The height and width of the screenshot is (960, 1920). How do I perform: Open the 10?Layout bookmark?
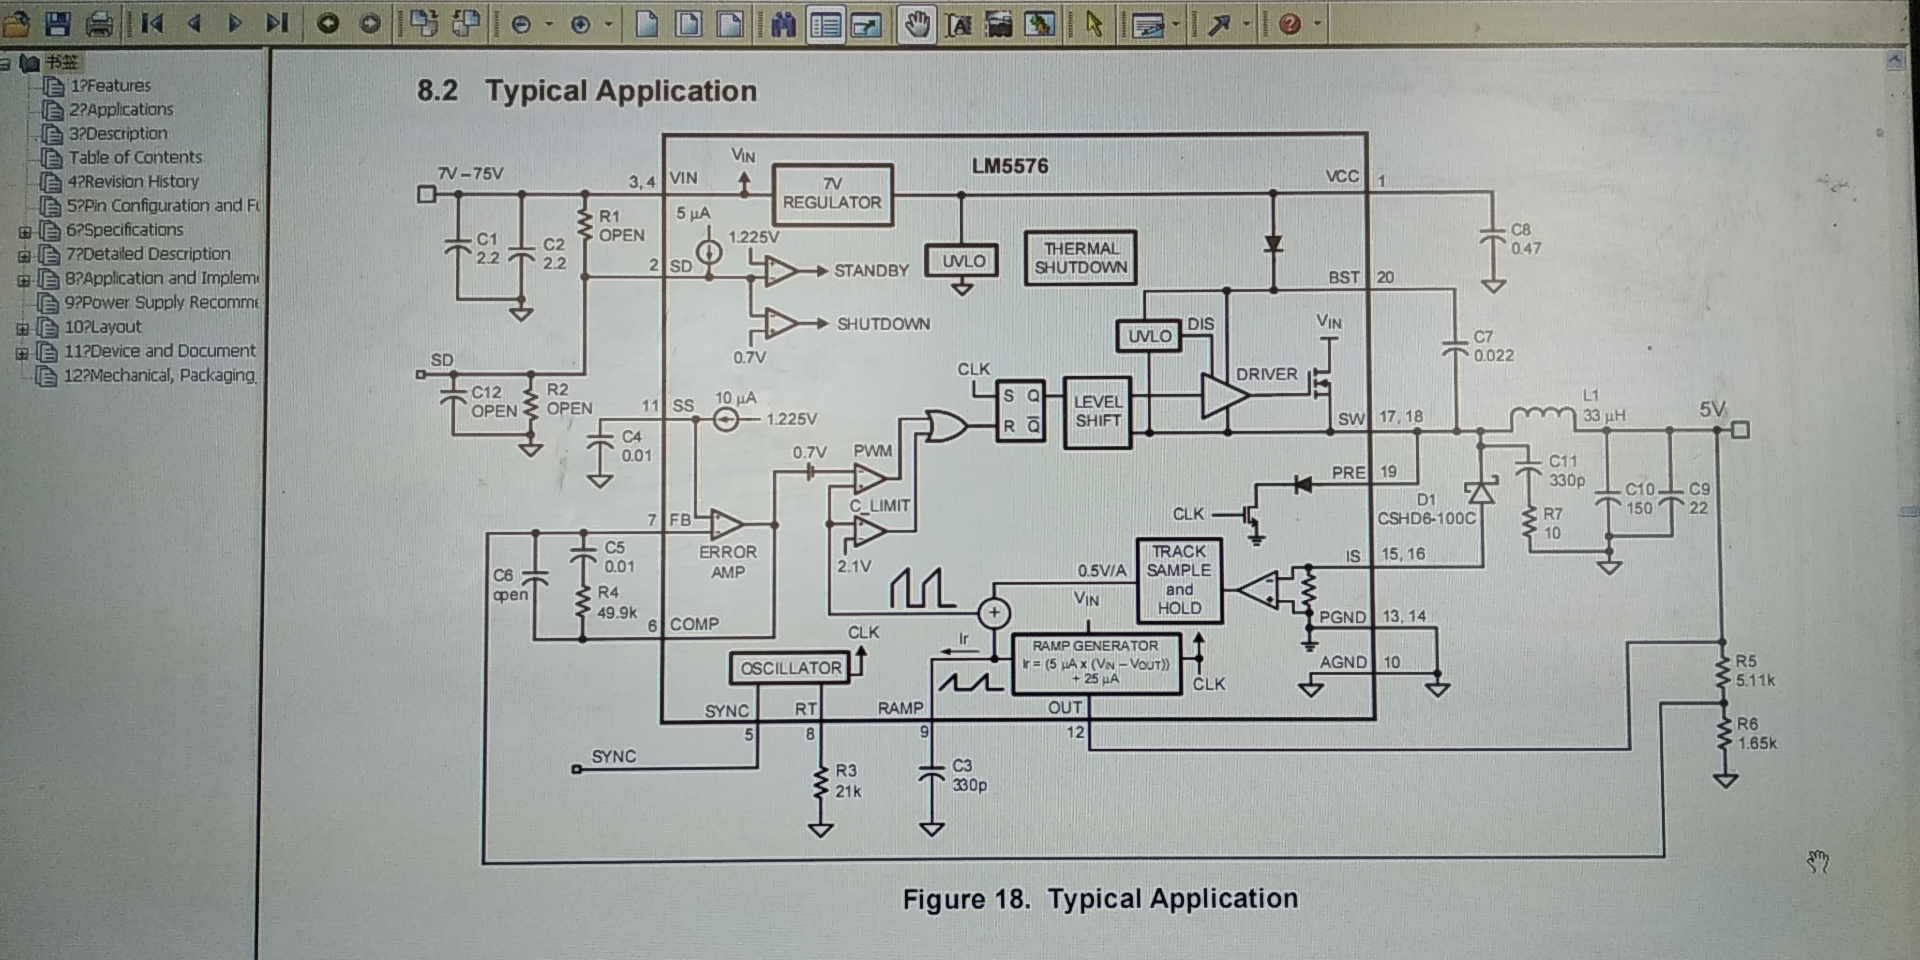tap(103, 327)
